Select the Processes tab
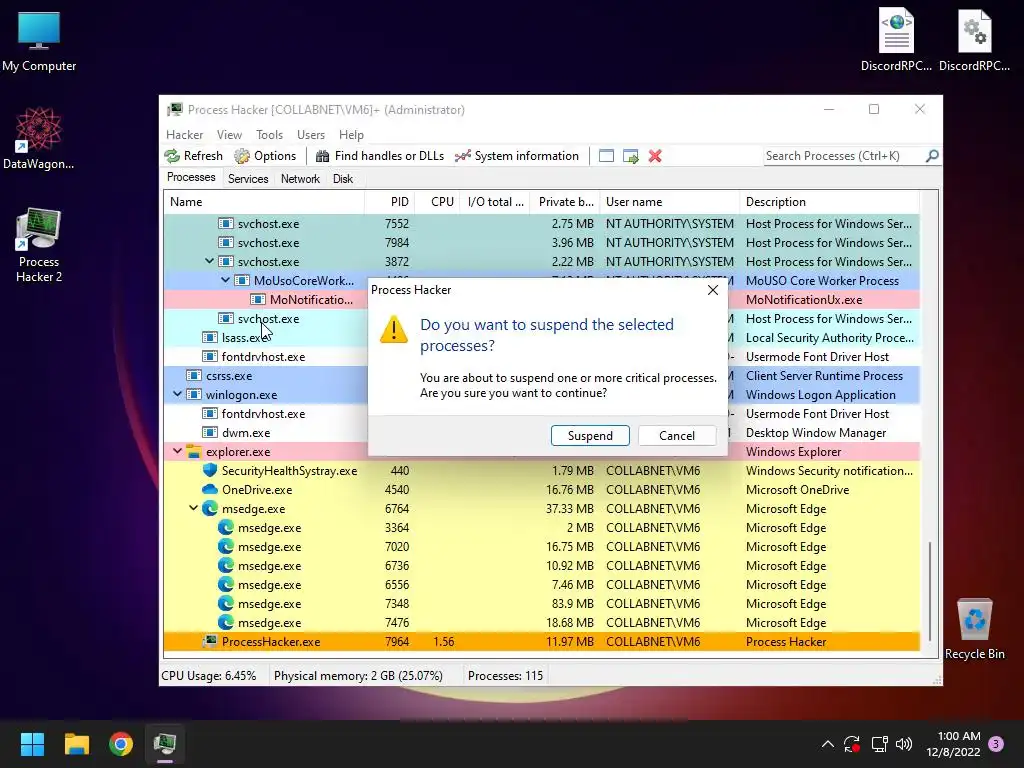The height and width of the screenshot is (768, 1024). [191, 178]
